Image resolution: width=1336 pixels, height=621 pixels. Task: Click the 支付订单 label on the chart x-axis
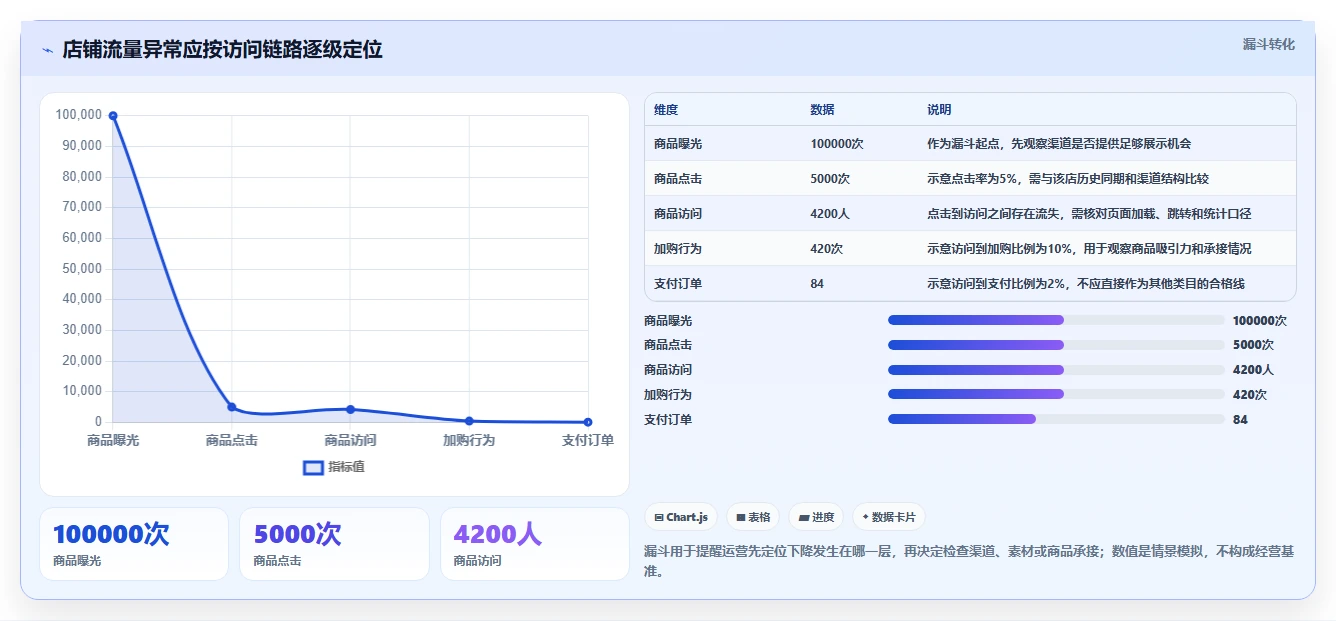click(x=588, y=440)
